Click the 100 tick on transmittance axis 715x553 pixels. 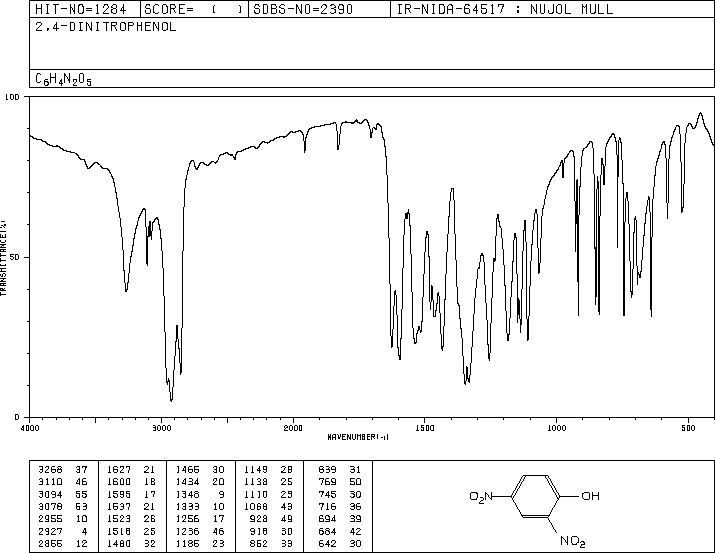12,97
